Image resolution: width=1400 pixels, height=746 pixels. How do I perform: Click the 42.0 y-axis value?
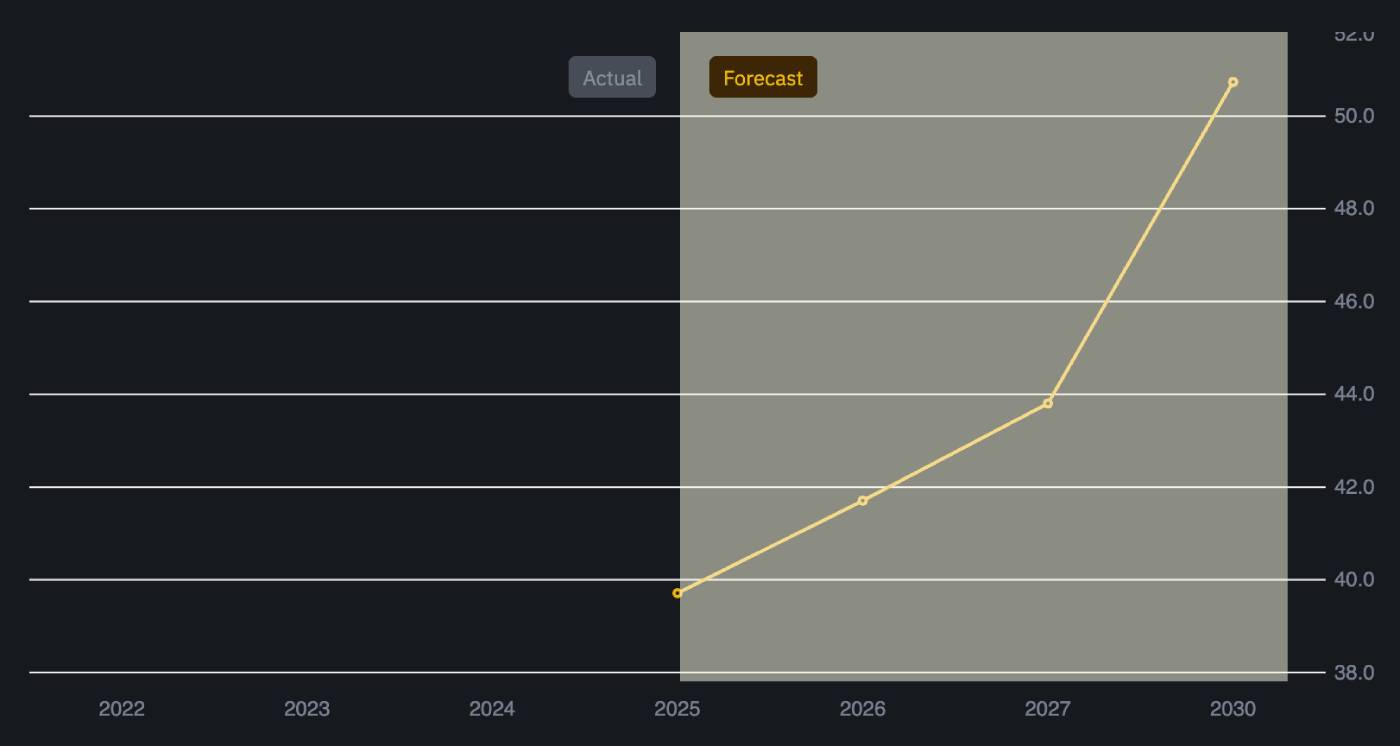point(1354,487)
